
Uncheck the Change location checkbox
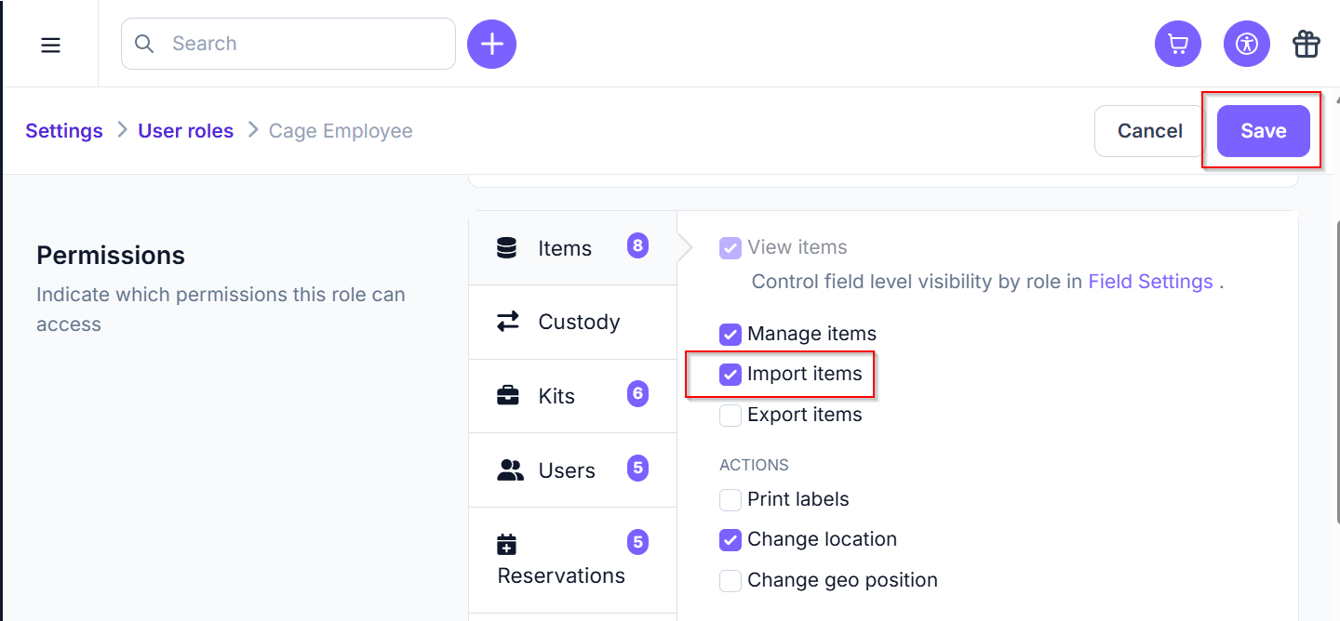tap(730, 540)
